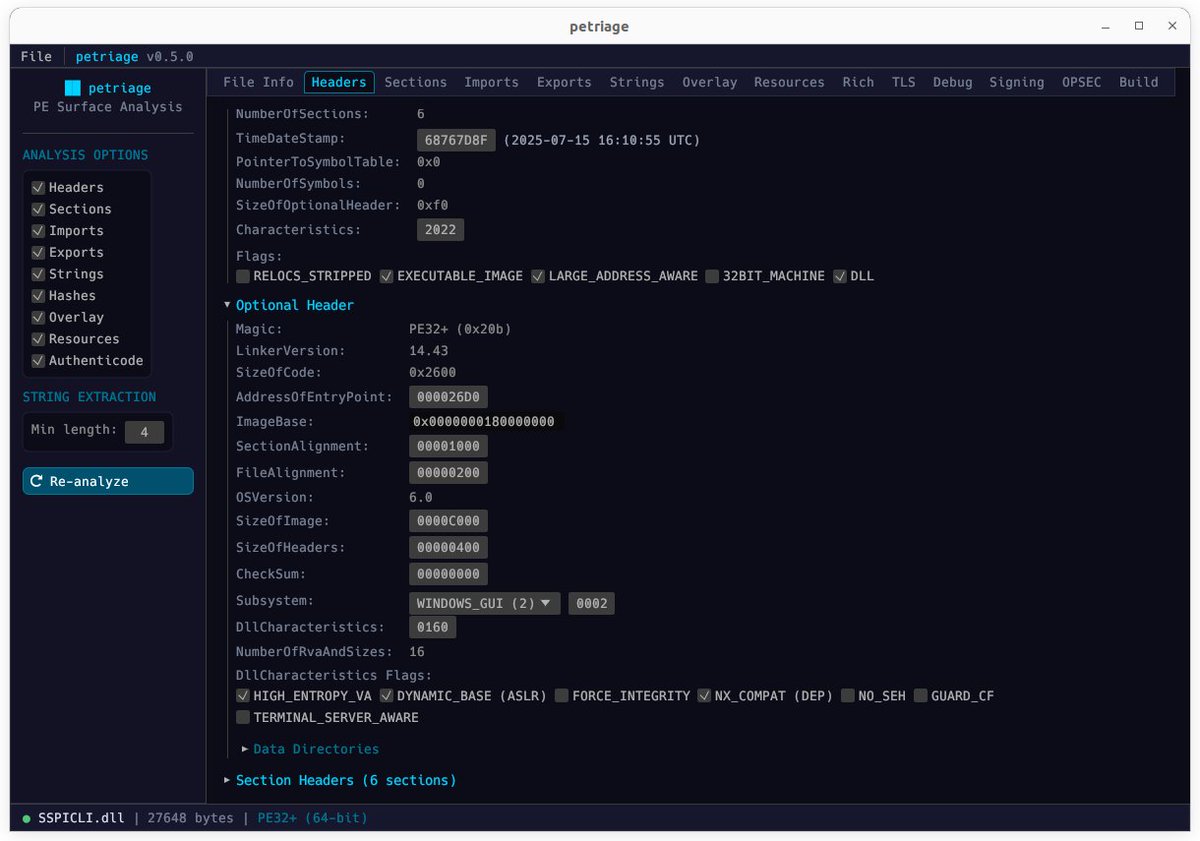Switch to the Debug tab
The height and width of the screenshot is (841, 1200).
952,82
